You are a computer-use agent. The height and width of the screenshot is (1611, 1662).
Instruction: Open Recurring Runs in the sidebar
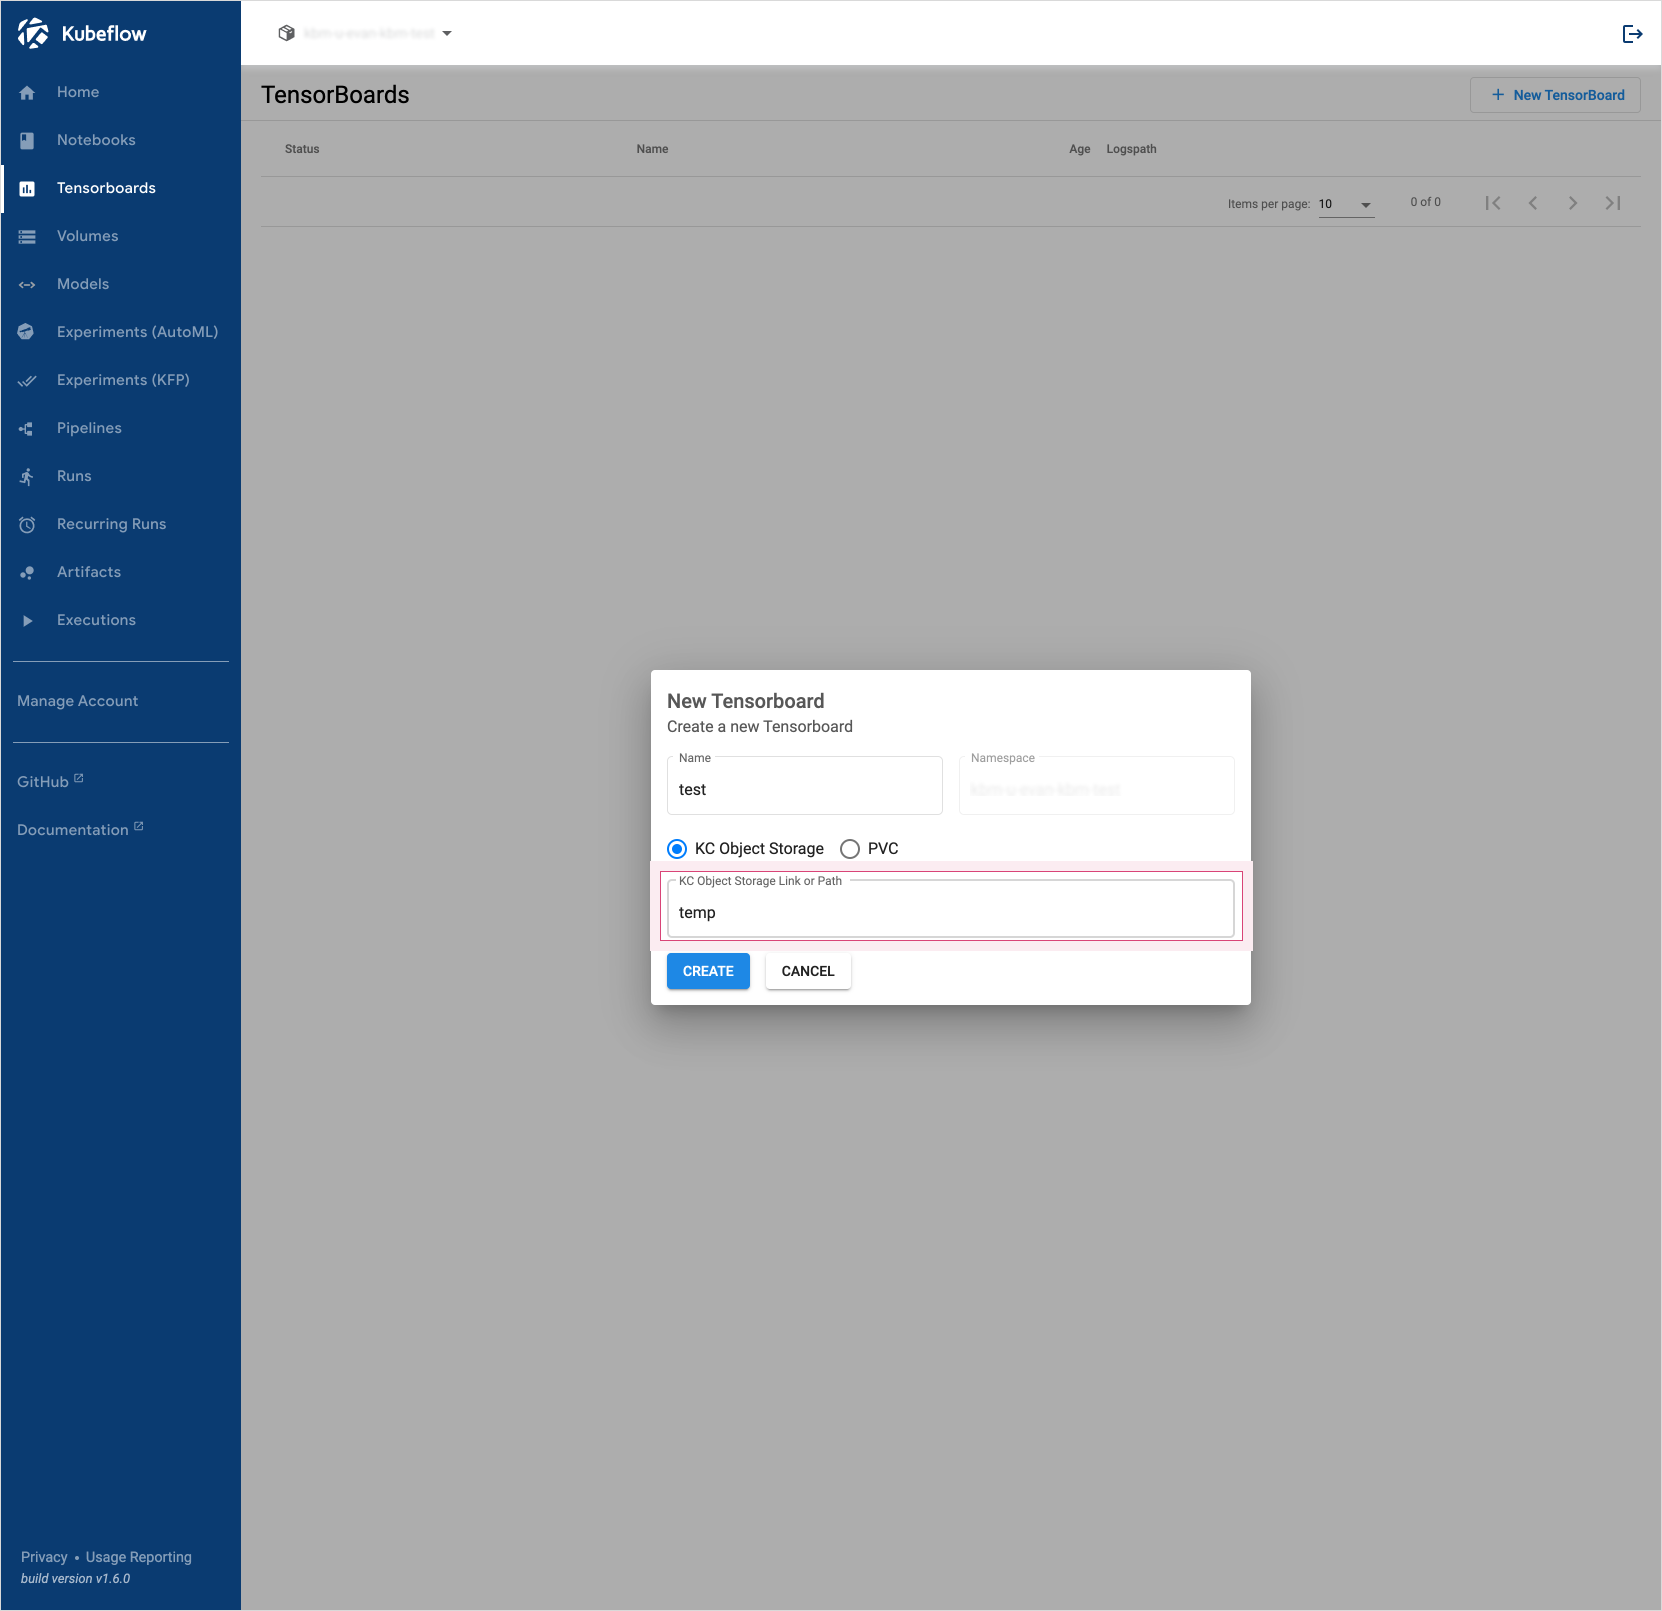point(120,525)
